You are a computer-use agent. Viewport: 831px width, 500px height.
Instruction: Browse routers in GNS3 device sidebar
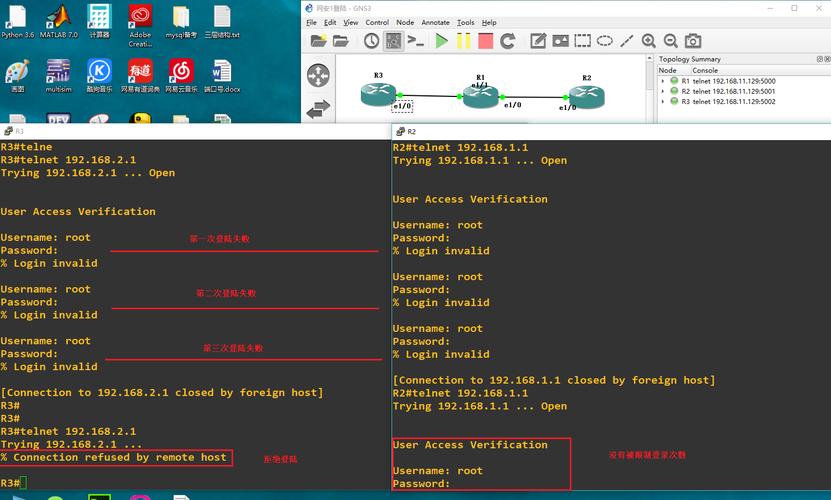[318, 75]
